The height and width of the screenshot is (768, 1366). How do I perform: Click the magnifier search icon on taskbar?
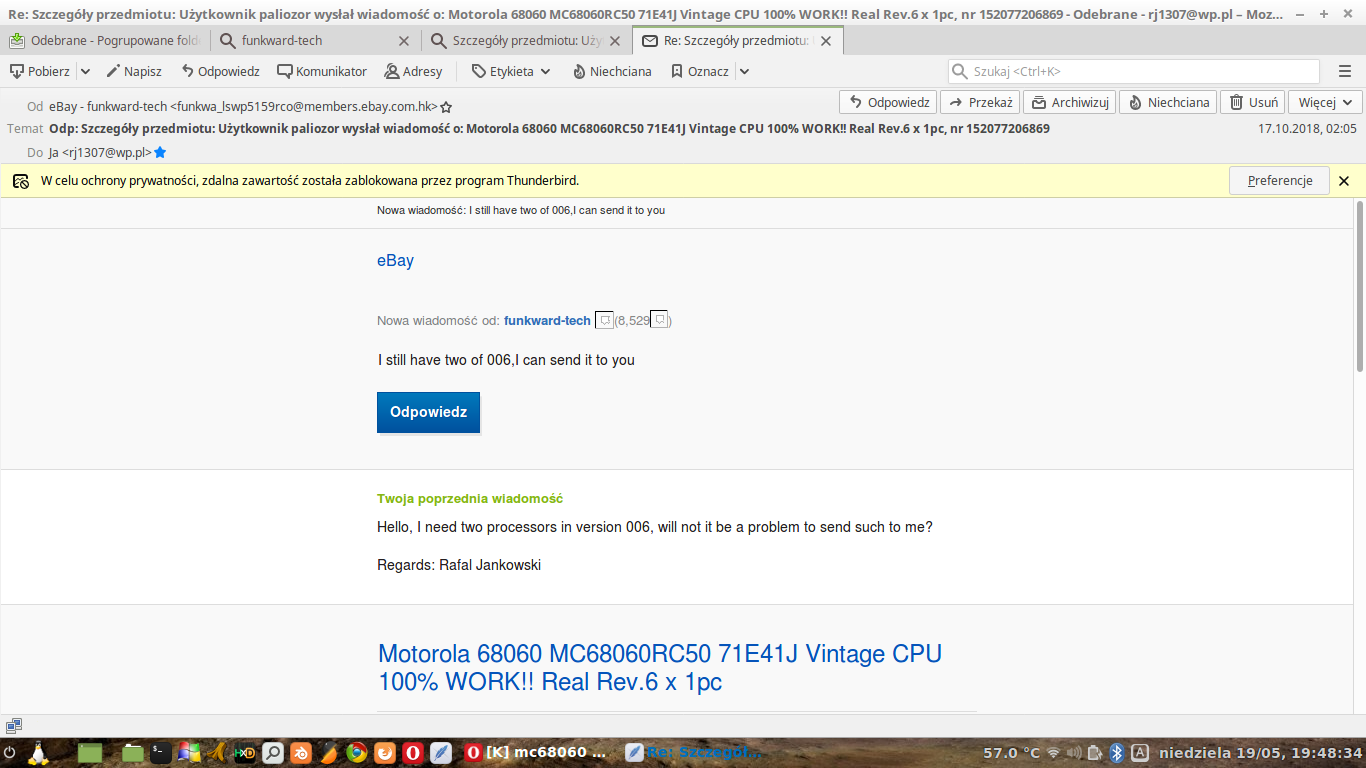272,753
